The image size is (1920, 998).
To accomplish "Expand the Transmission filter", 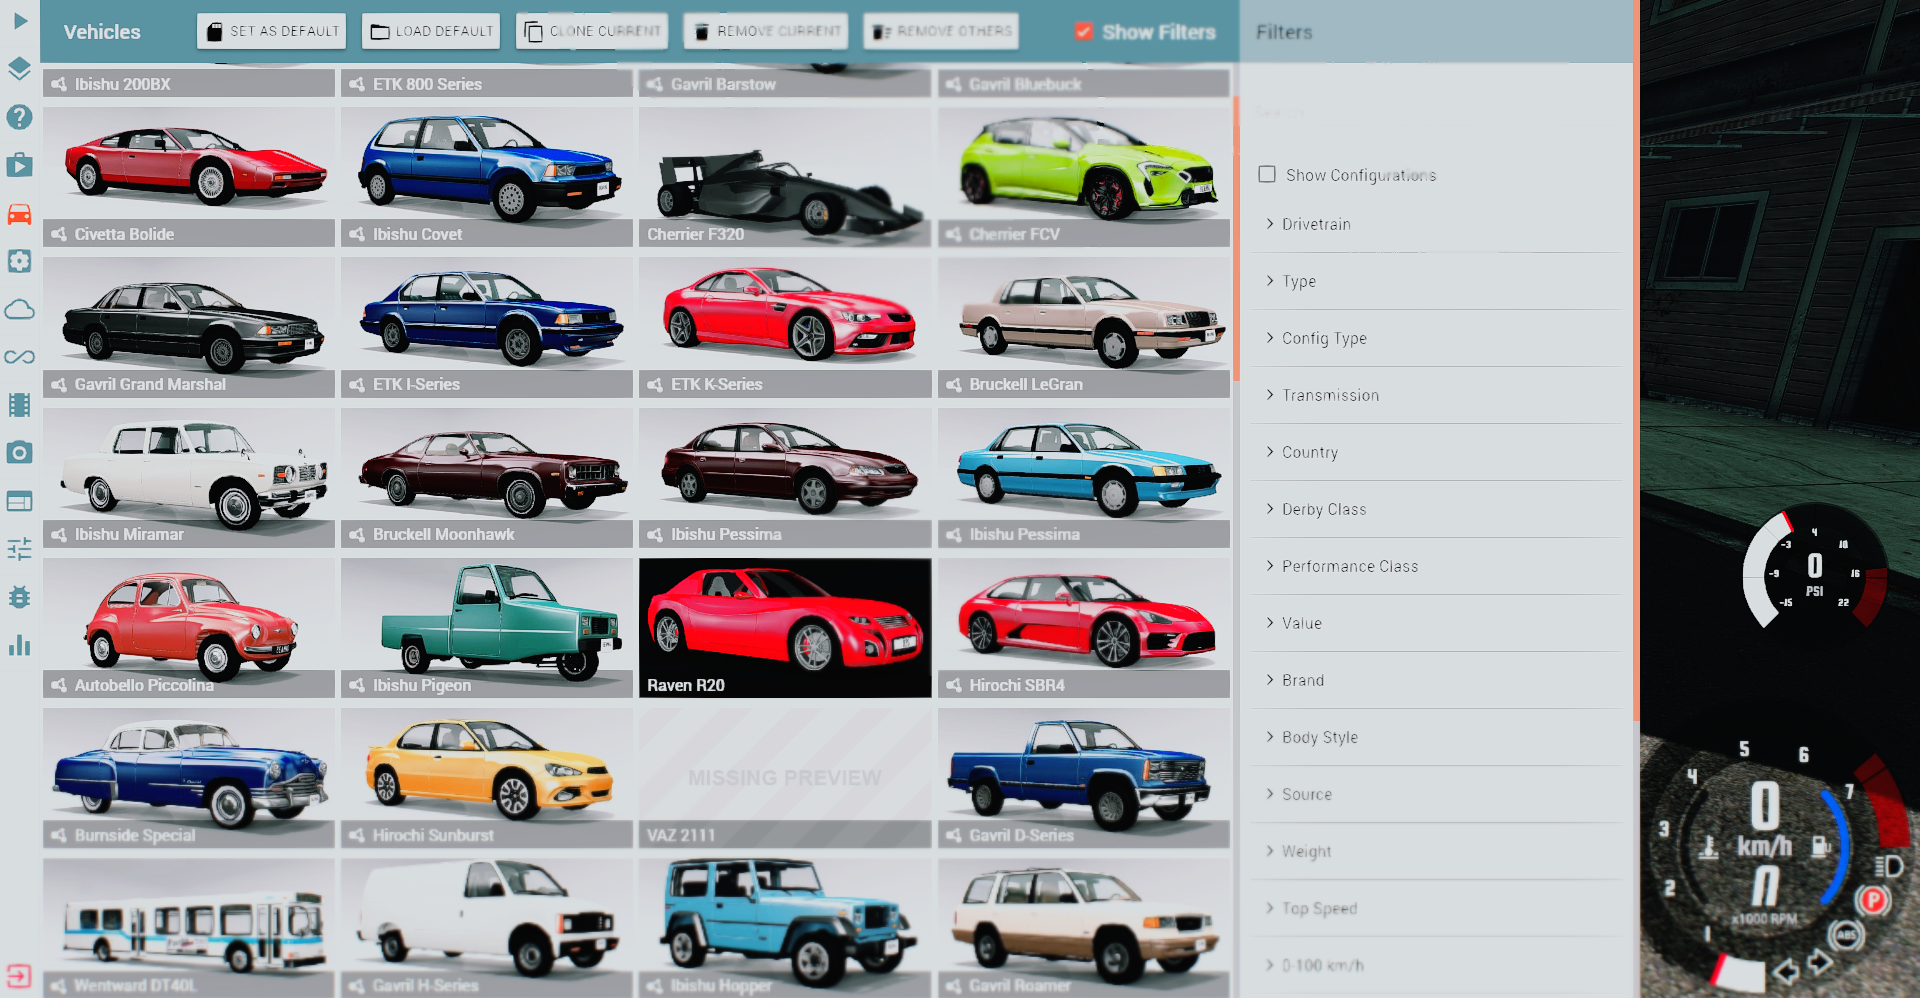I will click(x=1436, y=395).
